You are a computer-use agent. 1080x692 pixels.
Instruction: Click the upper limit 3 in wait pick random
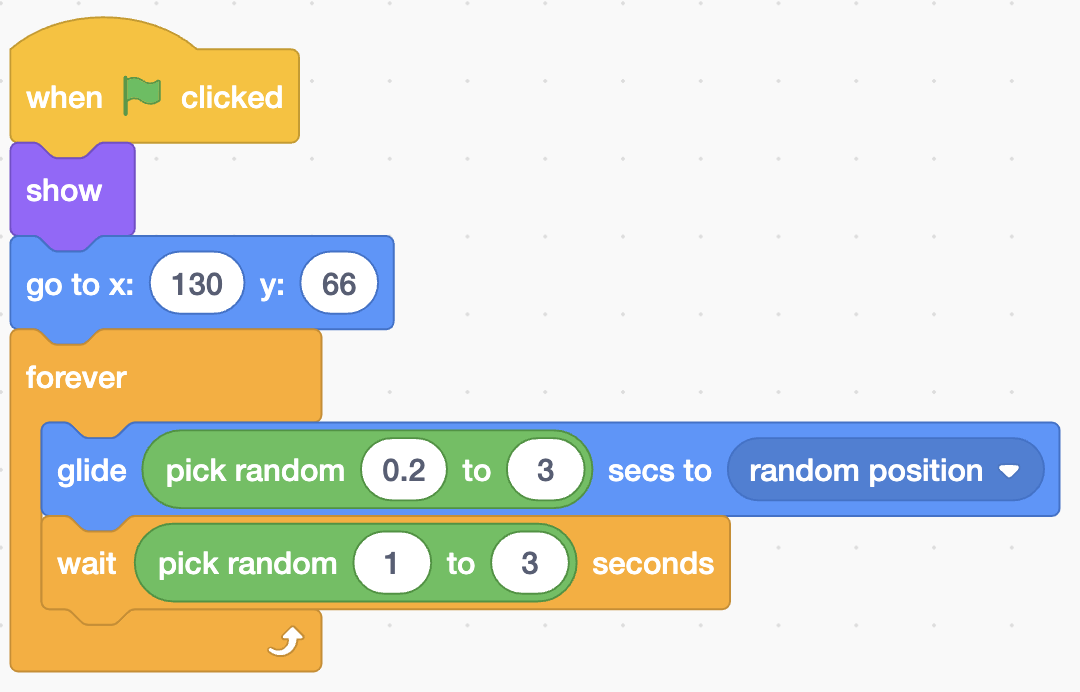point(530,563)
